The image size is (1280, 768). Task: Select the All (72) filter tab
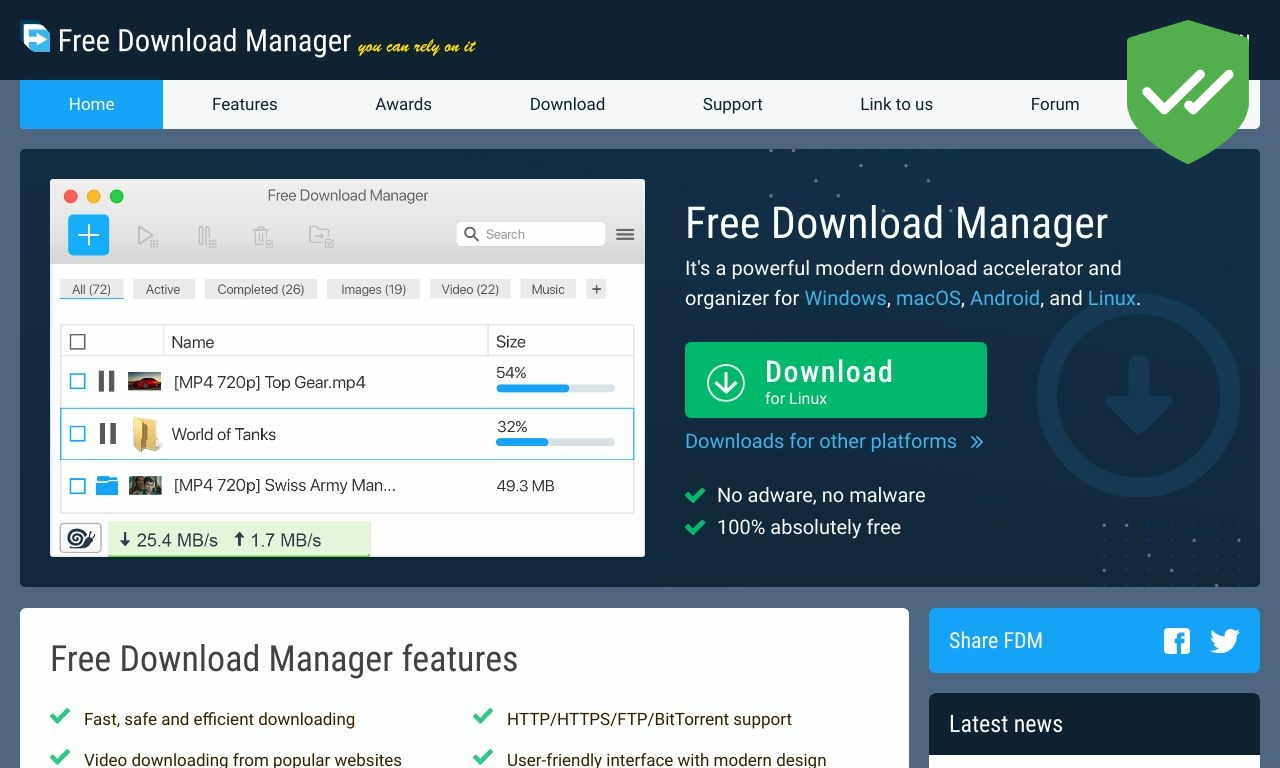pos(91,289)
